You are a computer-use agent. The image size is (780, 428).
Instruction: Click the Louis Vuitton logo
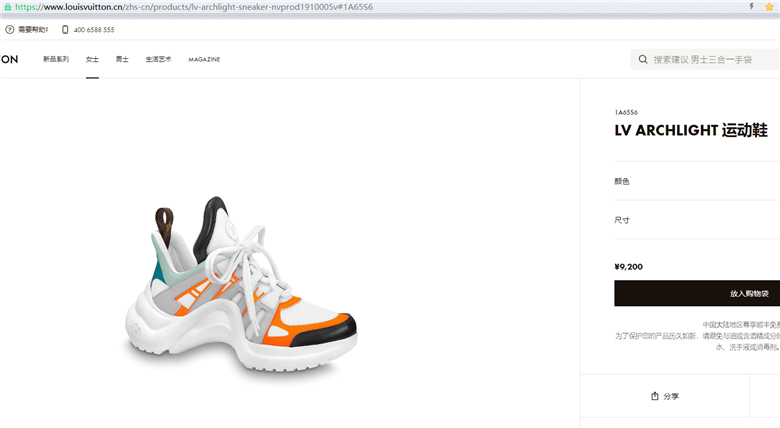[x=9, y=59]
